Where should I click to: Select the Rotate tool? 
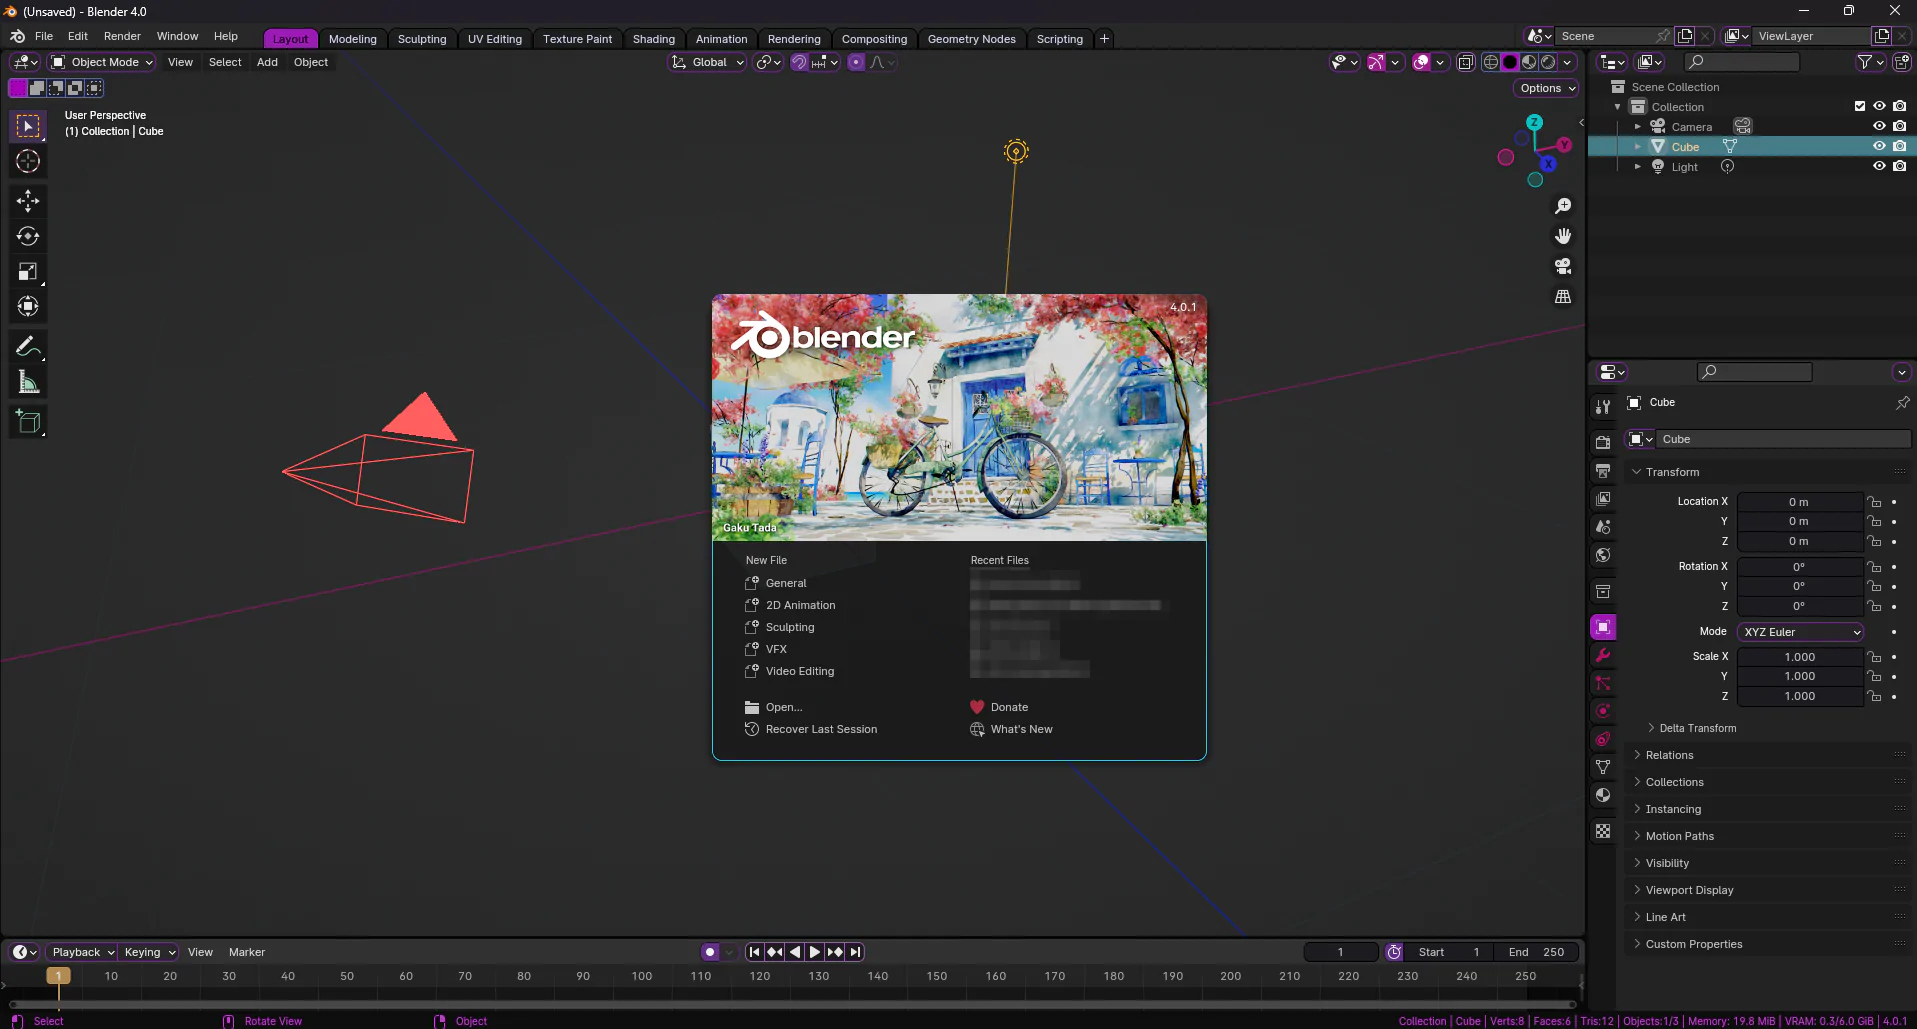click(x=28, y=236)
